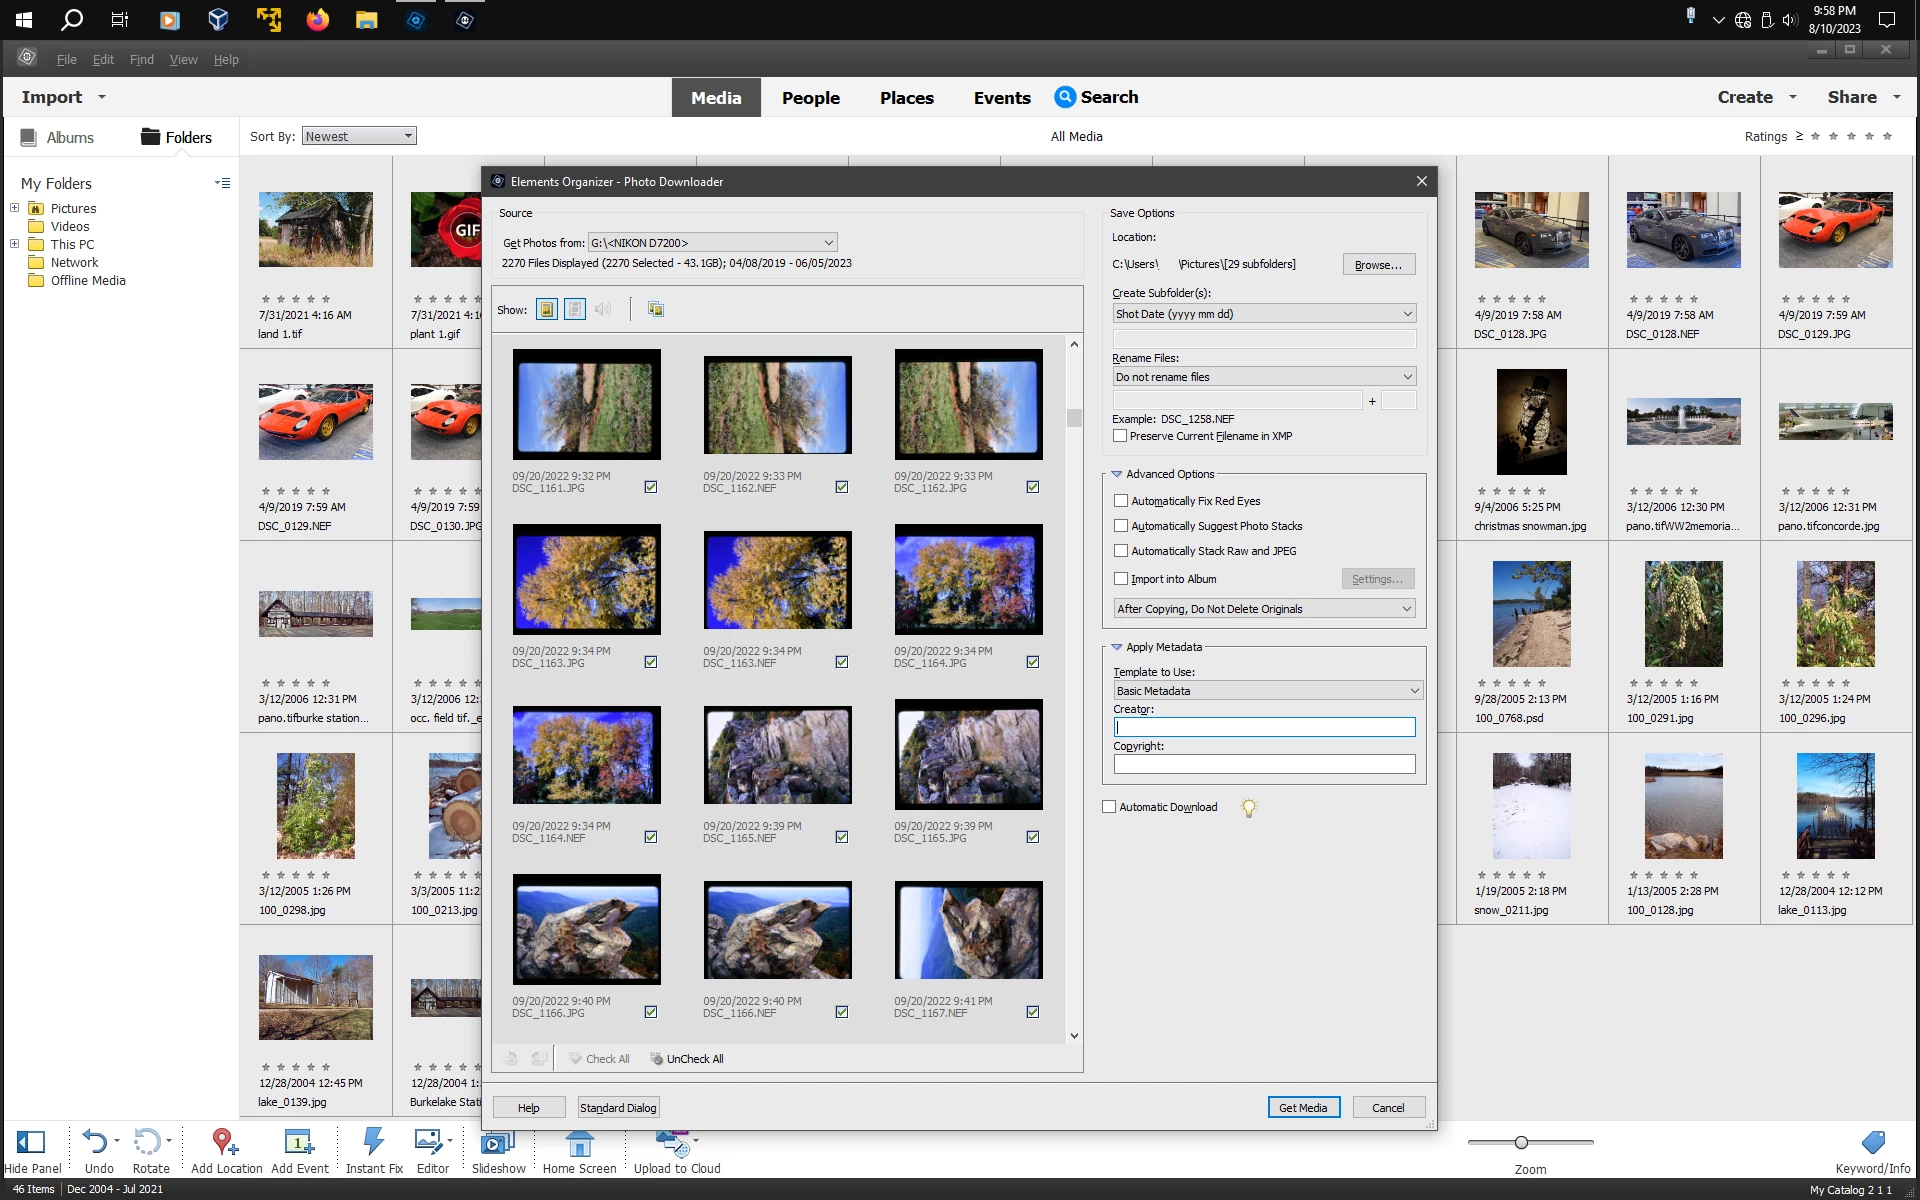Click the Get Media button
The image size is (1920, 1200).
(1303, 1108)
